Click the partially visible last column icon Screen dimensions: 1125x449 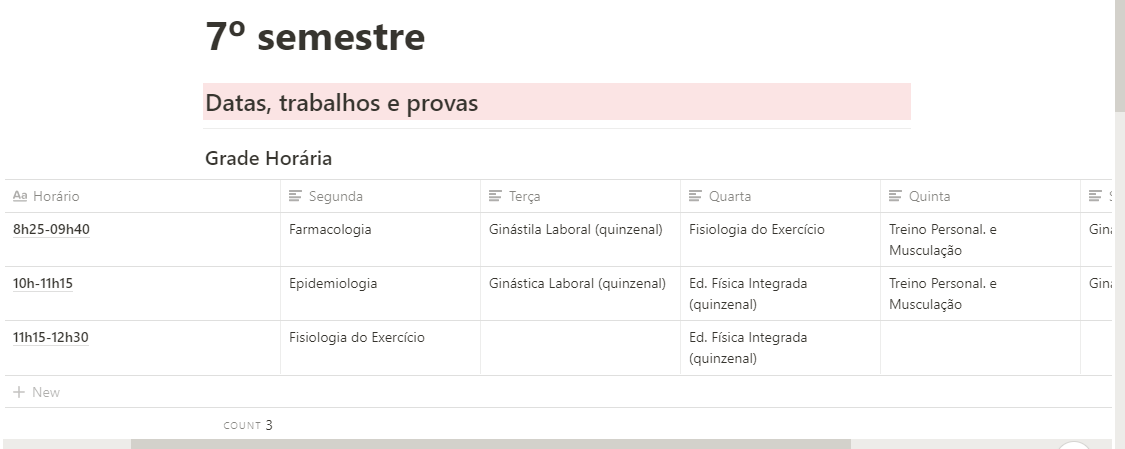pyautogui.click(x=1095, y=196)
